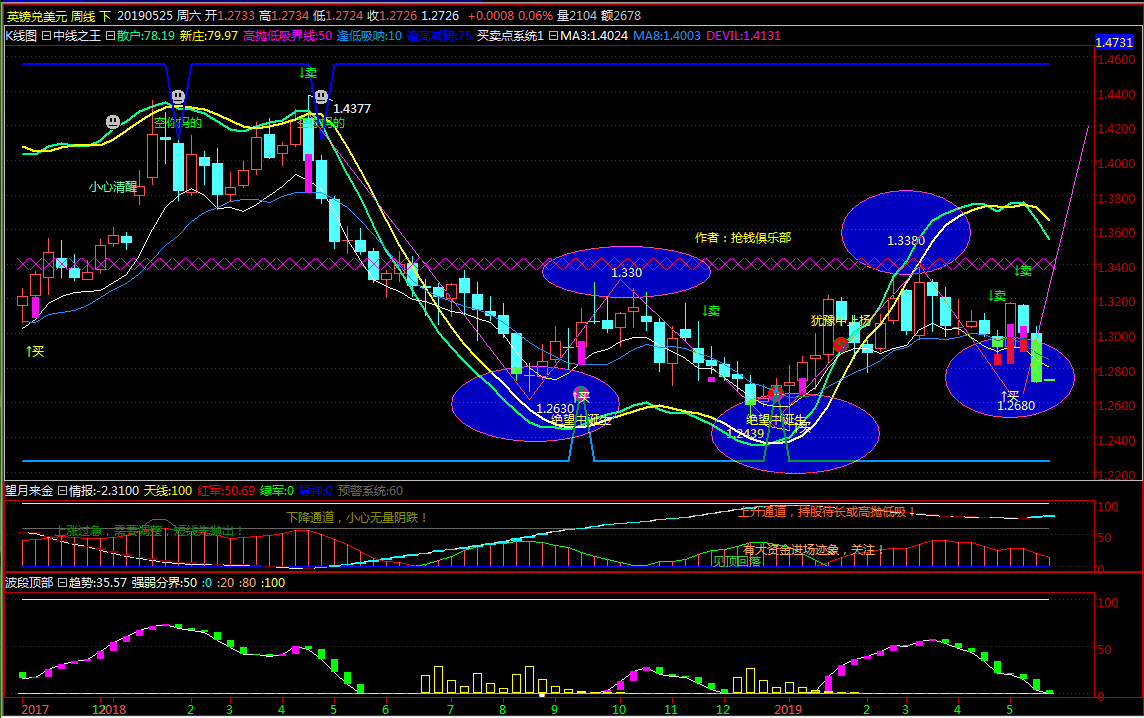1144x718 pixels.
Task: Toggle the 趋势 box in 波段顶部 panel
Action: 62,583
